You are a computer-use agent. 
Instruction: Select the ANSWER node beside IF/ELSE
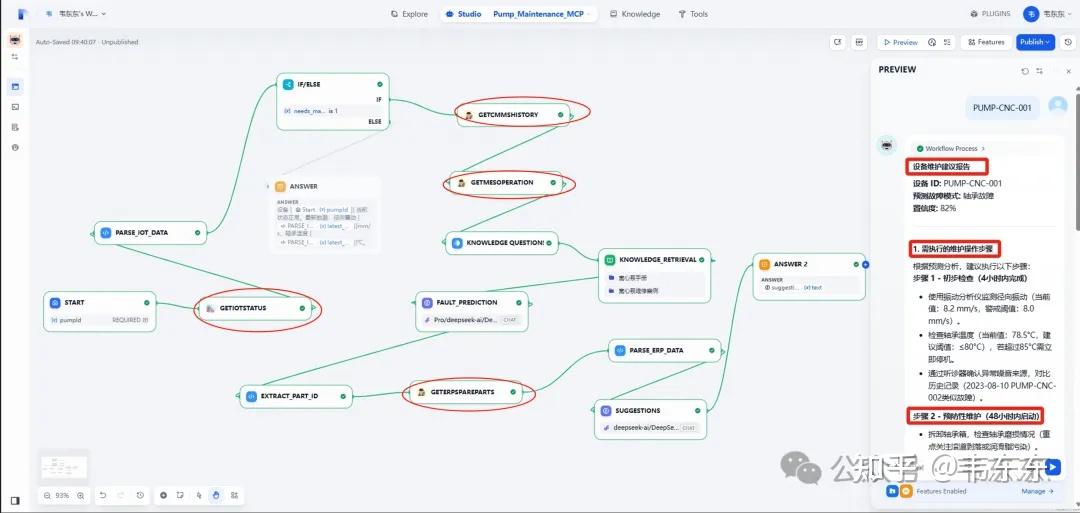coord(324,217)
